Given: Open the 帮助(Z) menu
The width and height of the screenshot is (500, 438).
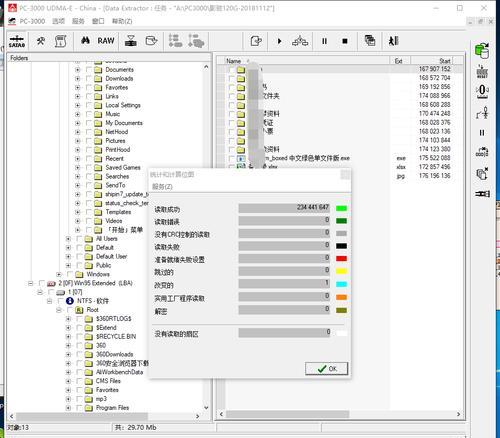Looking at the screenshot, I should coord(122,21).
